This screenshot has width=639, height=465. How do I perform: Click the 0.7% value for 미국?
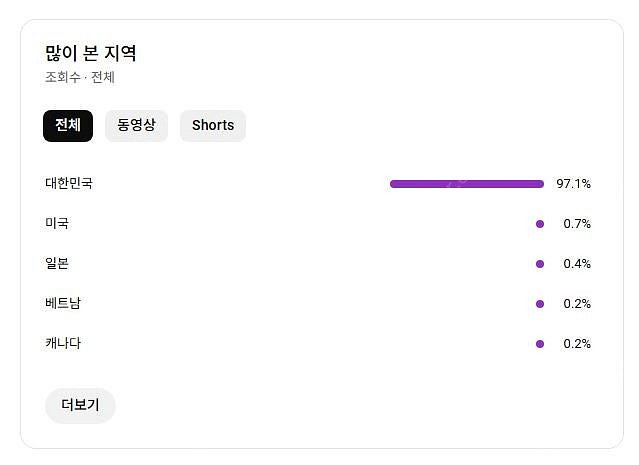tap(577, 224)
